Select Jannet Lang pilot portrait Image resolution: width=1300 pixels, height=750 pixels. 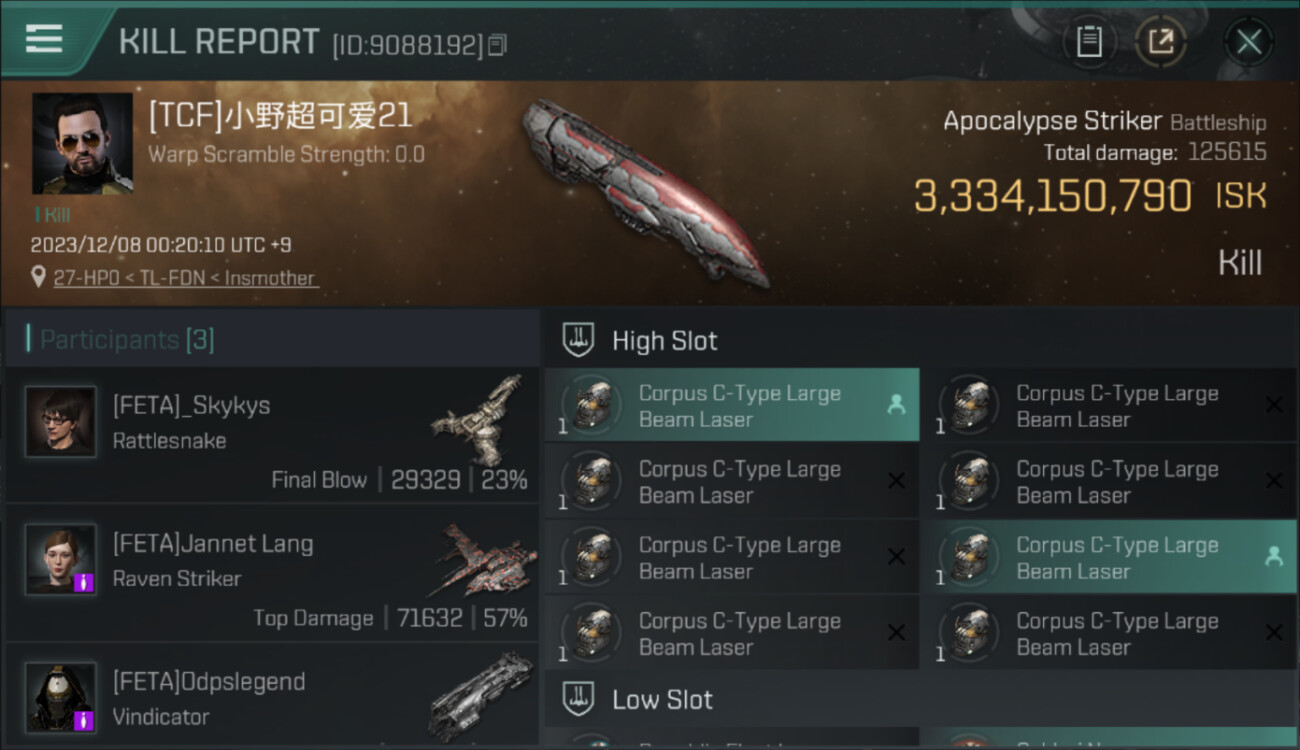coord(61,559)
